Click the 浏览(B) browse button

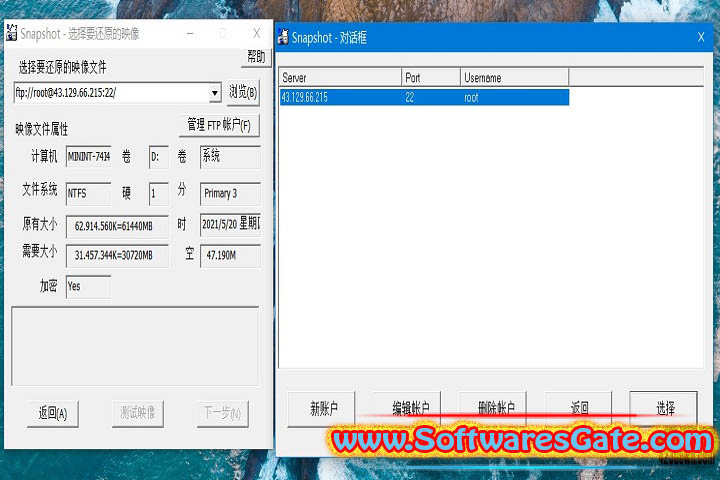pyautogui.click(x=243, y=92)
